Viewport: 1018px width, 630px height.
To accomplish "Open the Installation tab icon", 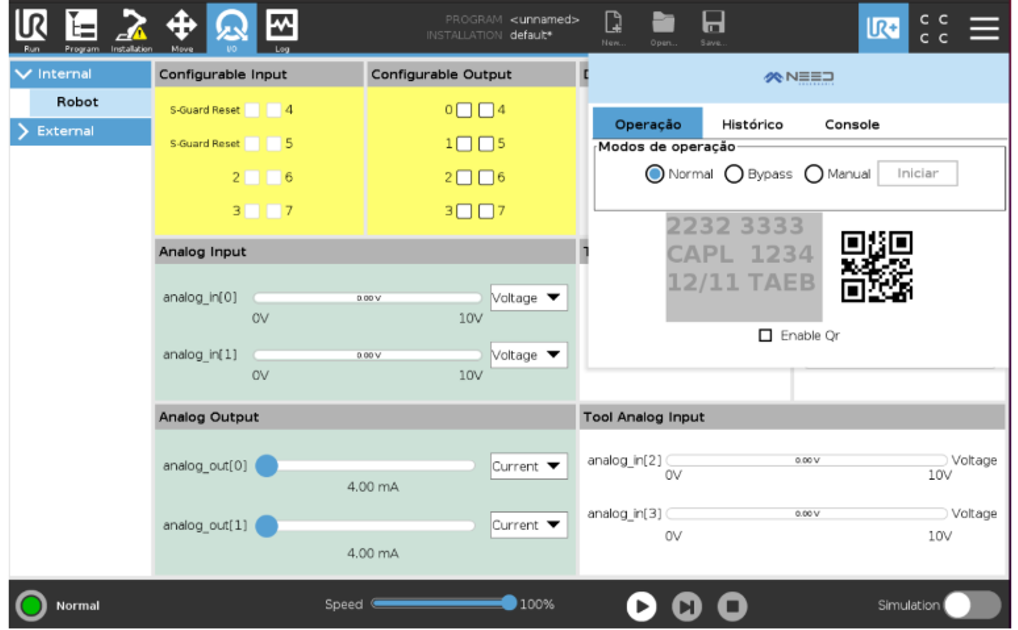I will pos(131,28).
